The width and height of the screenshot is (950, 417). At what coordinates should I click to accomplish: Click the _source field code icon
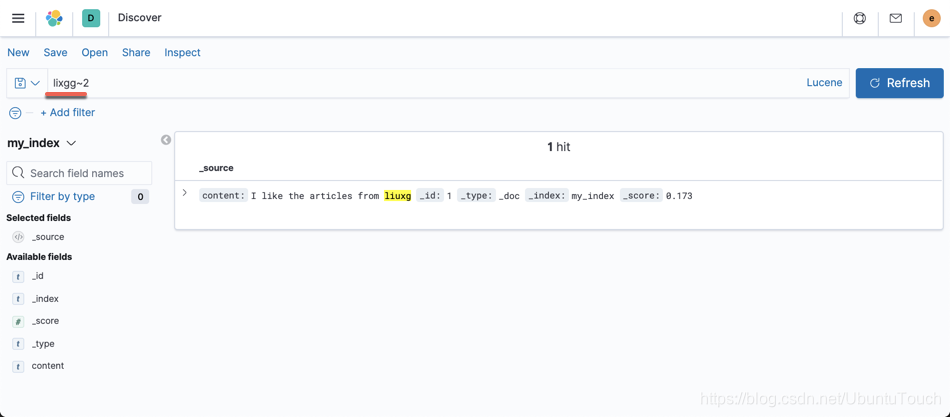[x=18, y=237]
